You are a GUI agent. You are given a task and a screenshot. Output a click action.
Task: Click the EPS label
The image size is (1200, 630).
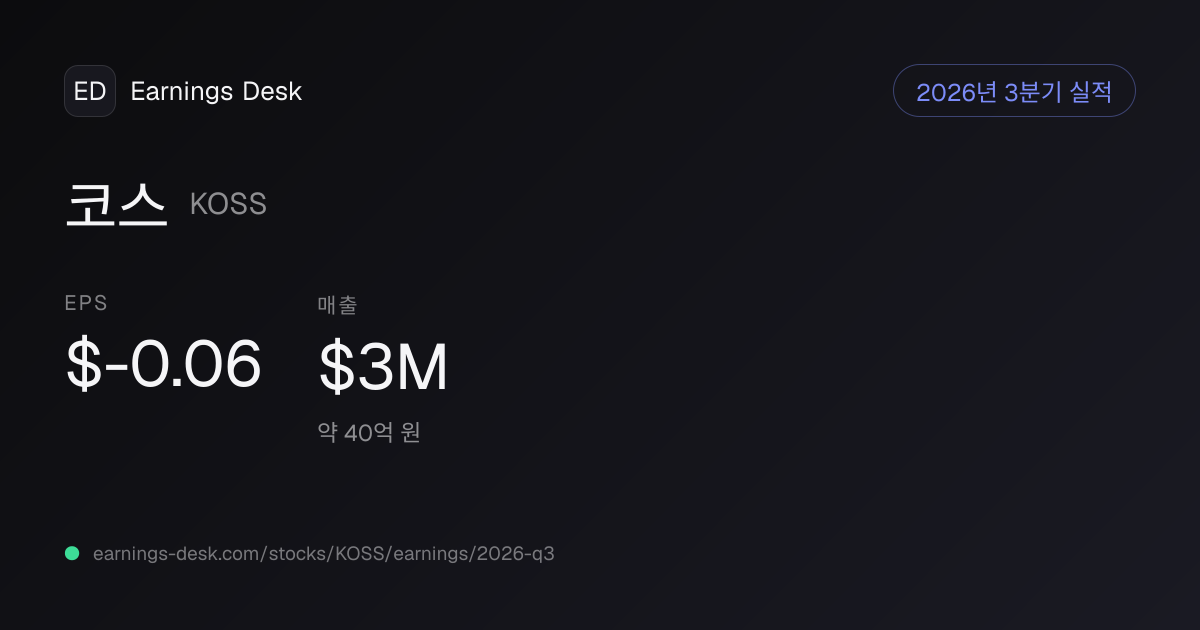click(x=86, y=303)
